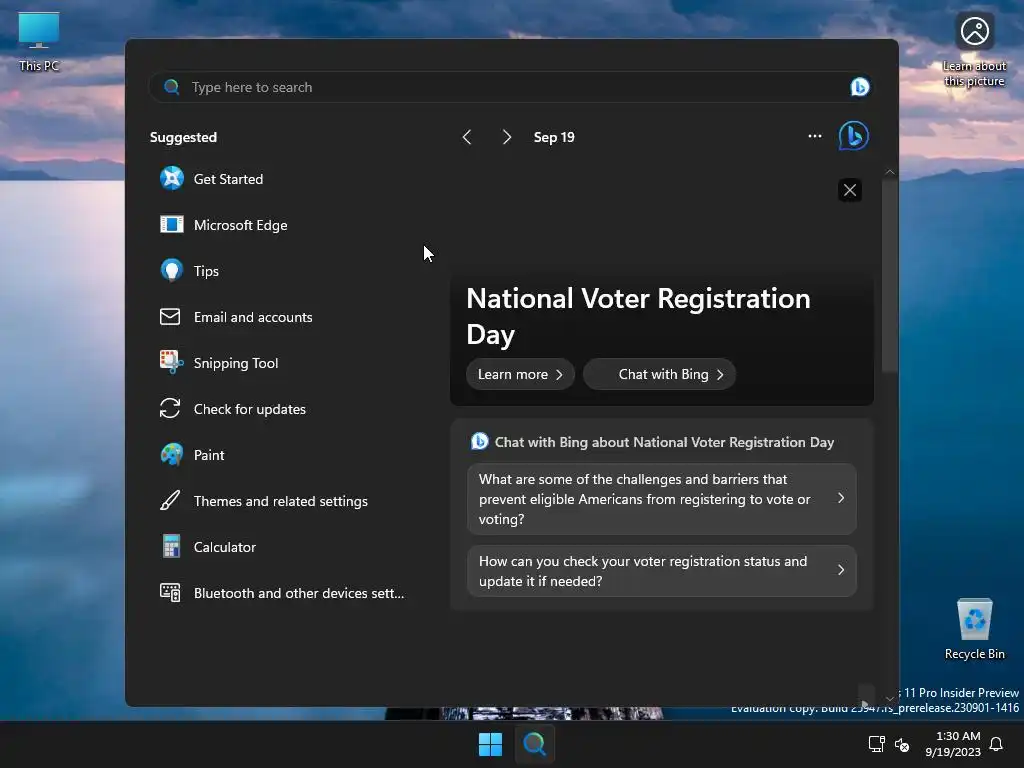Expand arrow on voter registration status question

pos(840,570)
